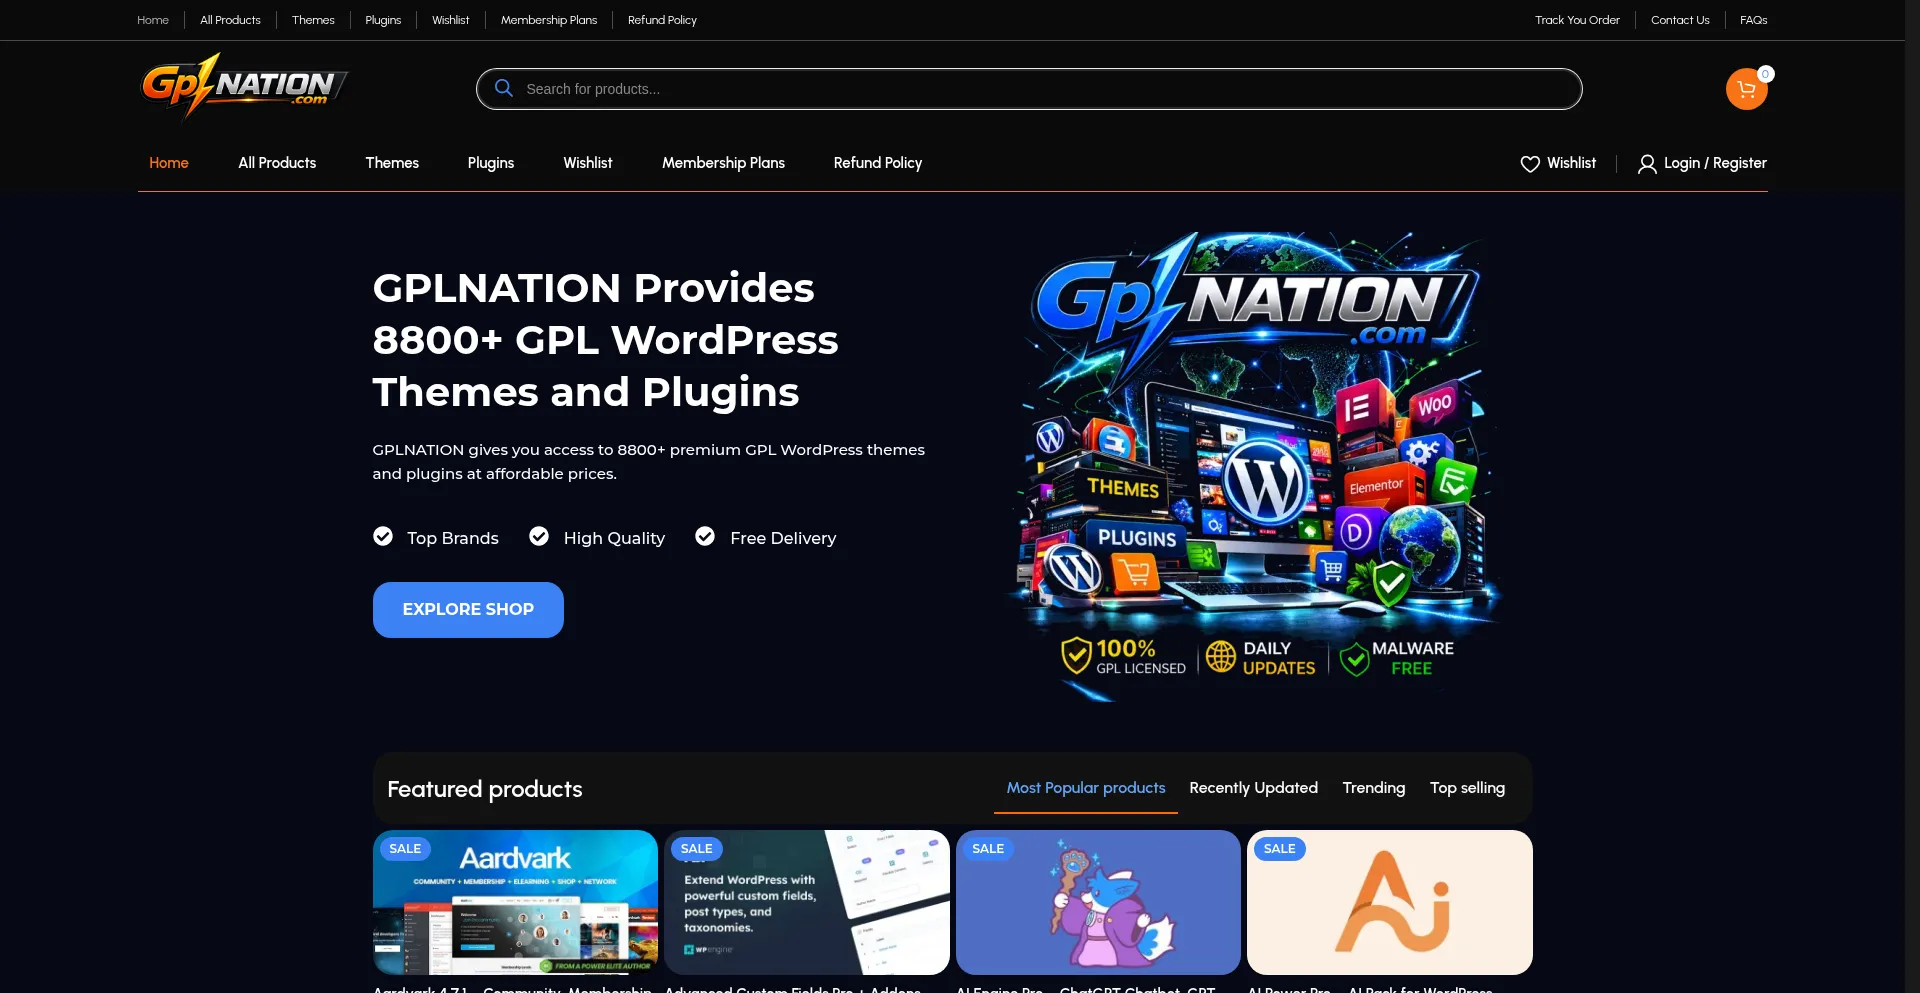Click Refund Policy in top utility bar
Viewport: 1920px width, 993px height.
tap(662, 20)
